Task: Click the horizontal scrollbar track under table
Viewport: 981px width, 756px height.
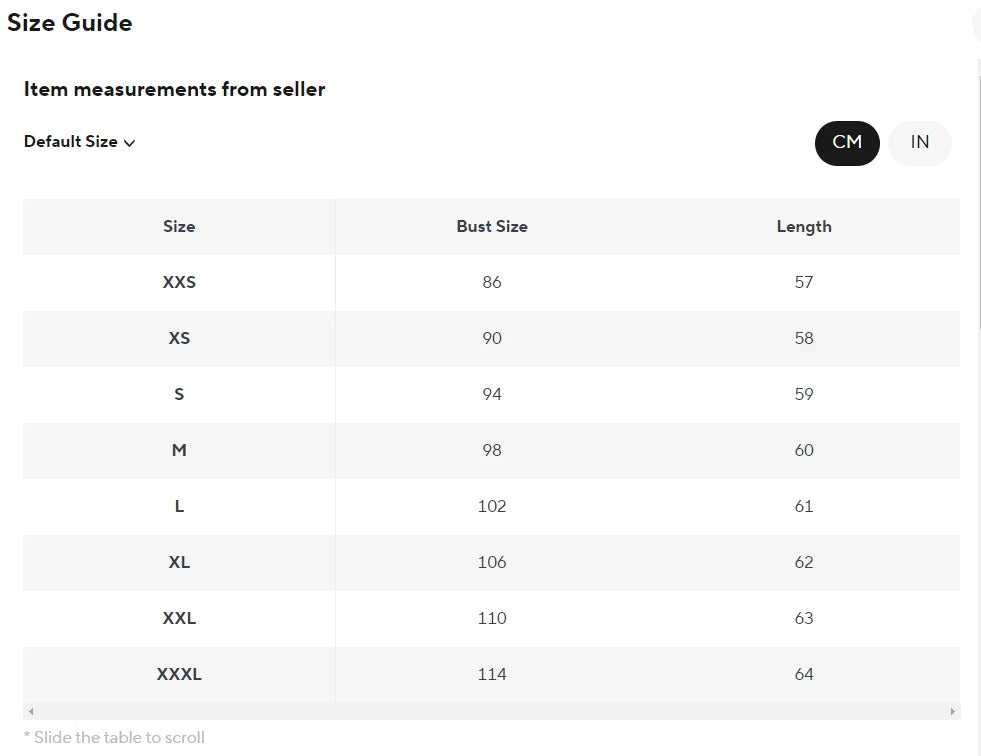Action: coord(490,712)
